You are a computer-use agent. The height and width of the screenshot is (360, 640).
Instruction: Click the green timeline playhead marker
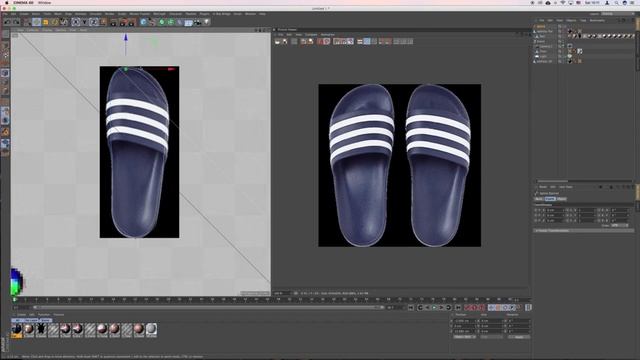point(14,300)
